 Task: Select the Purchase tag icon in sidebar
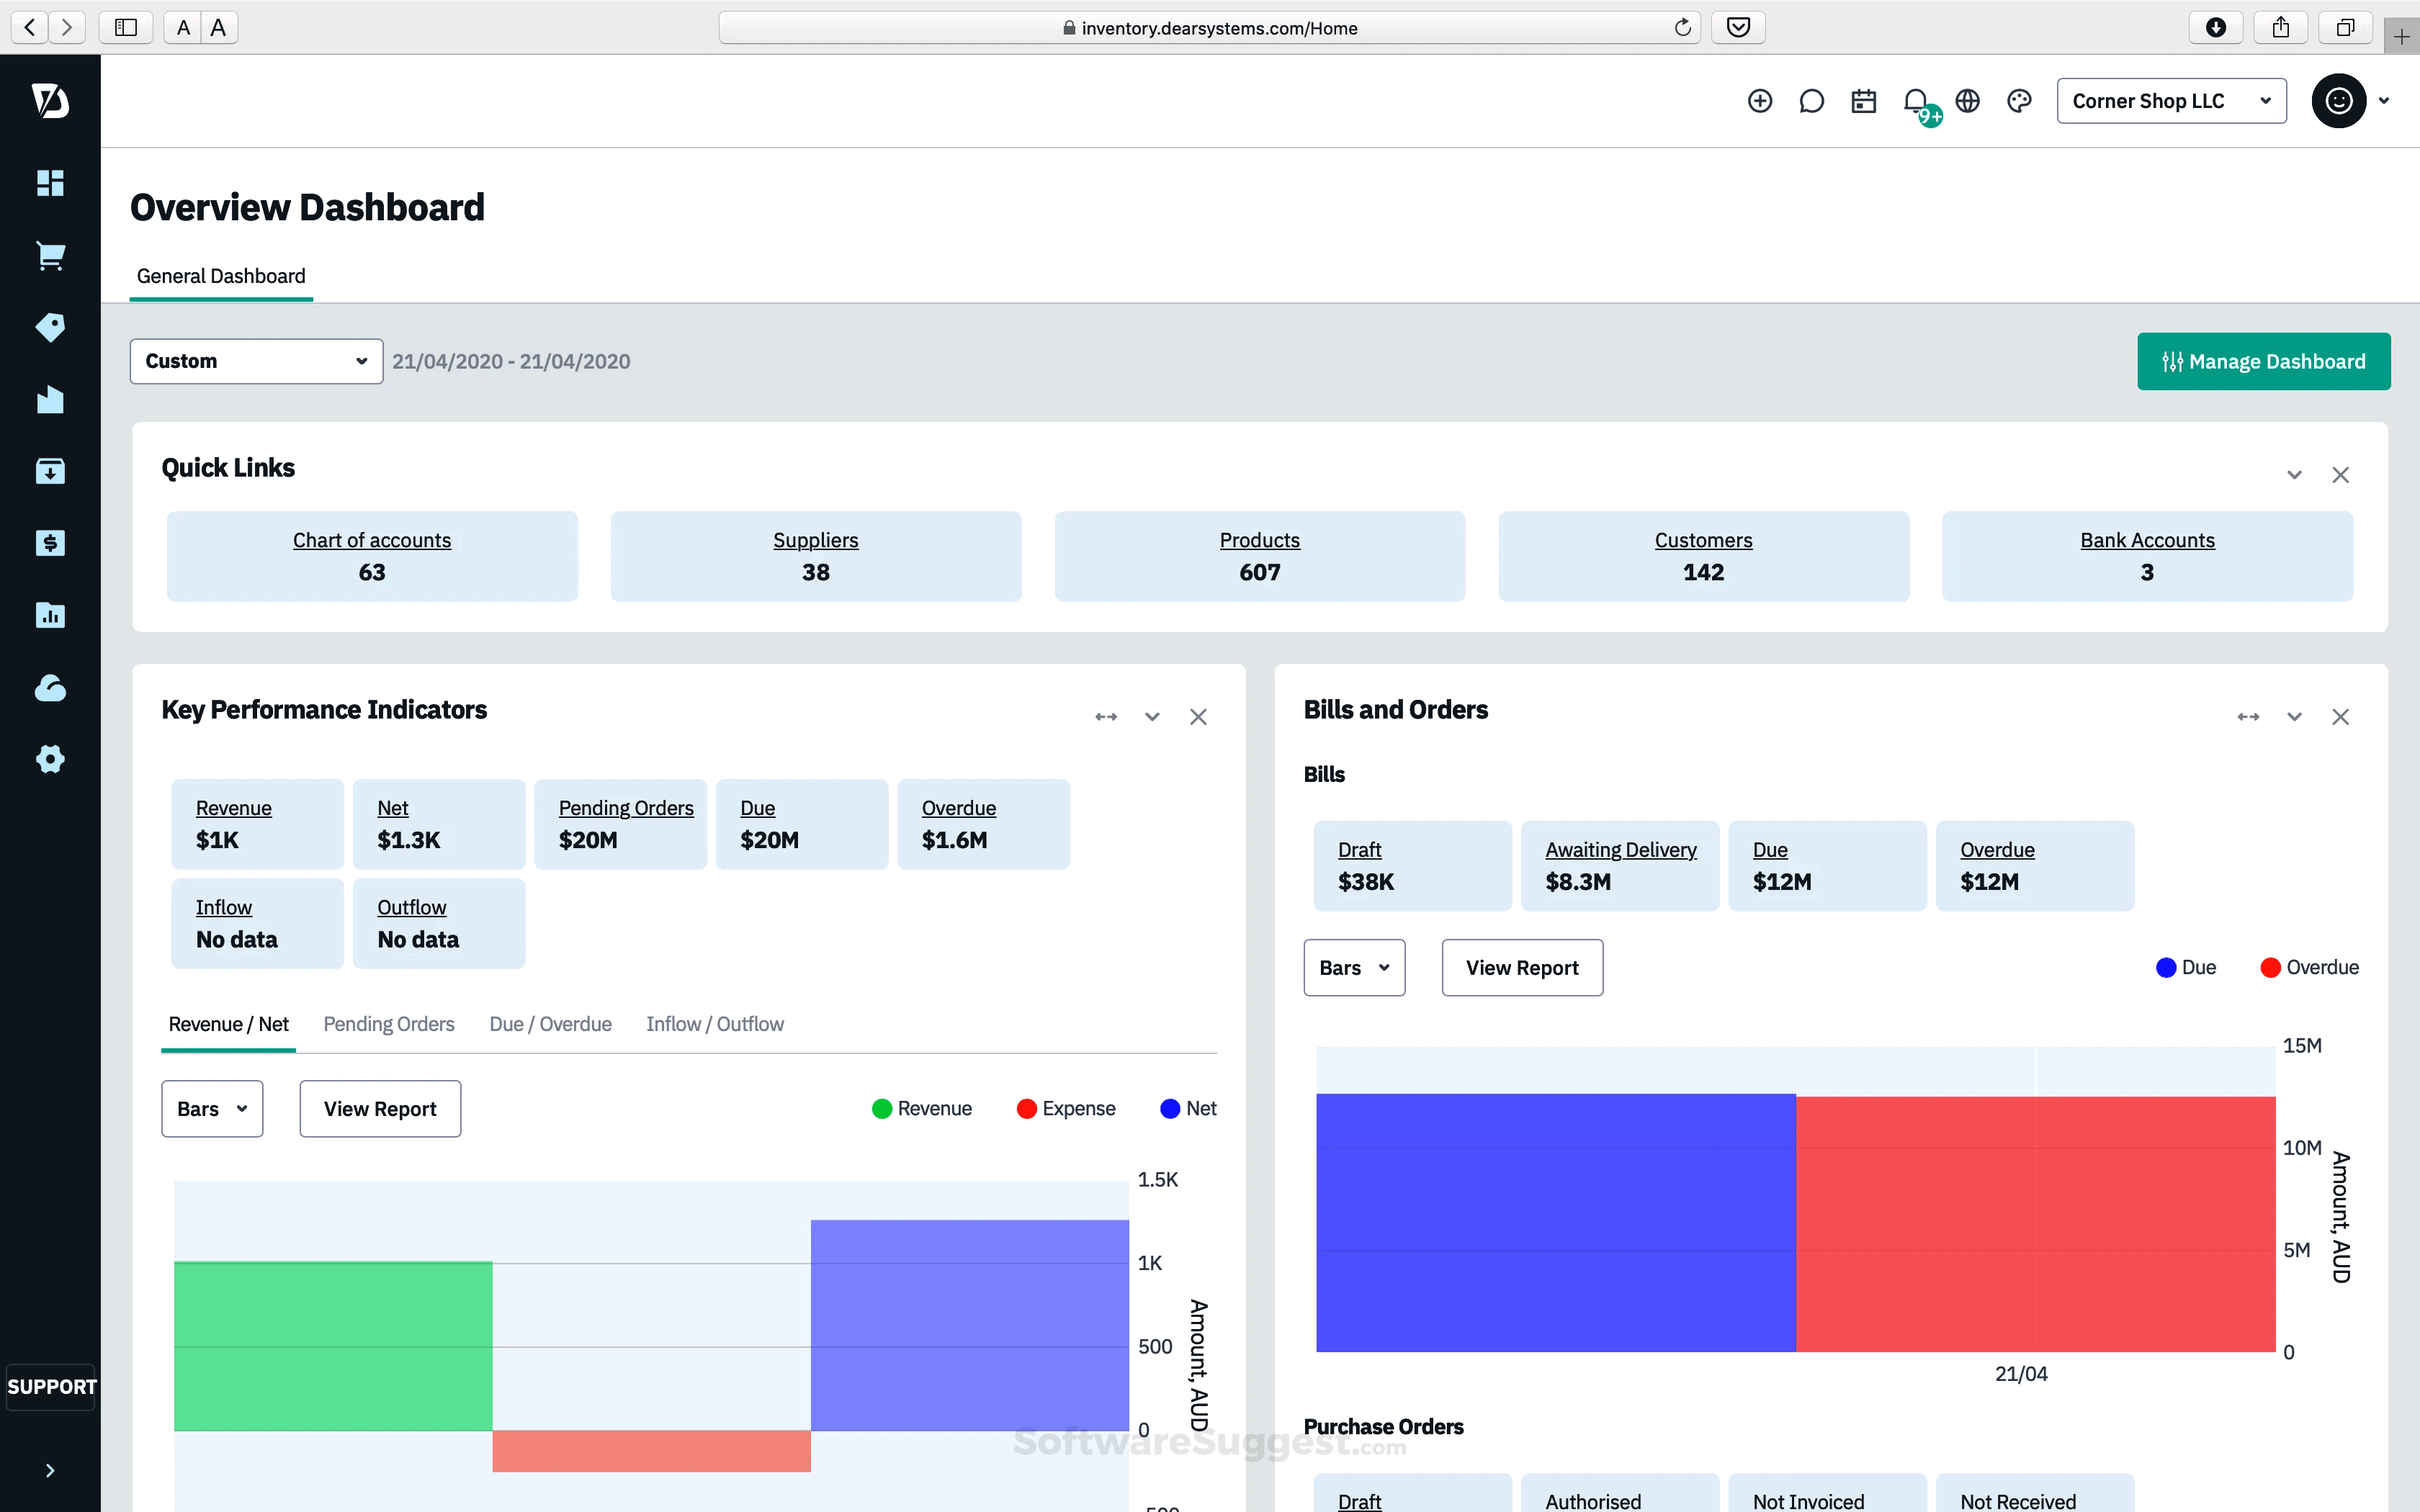click(50, 327)
